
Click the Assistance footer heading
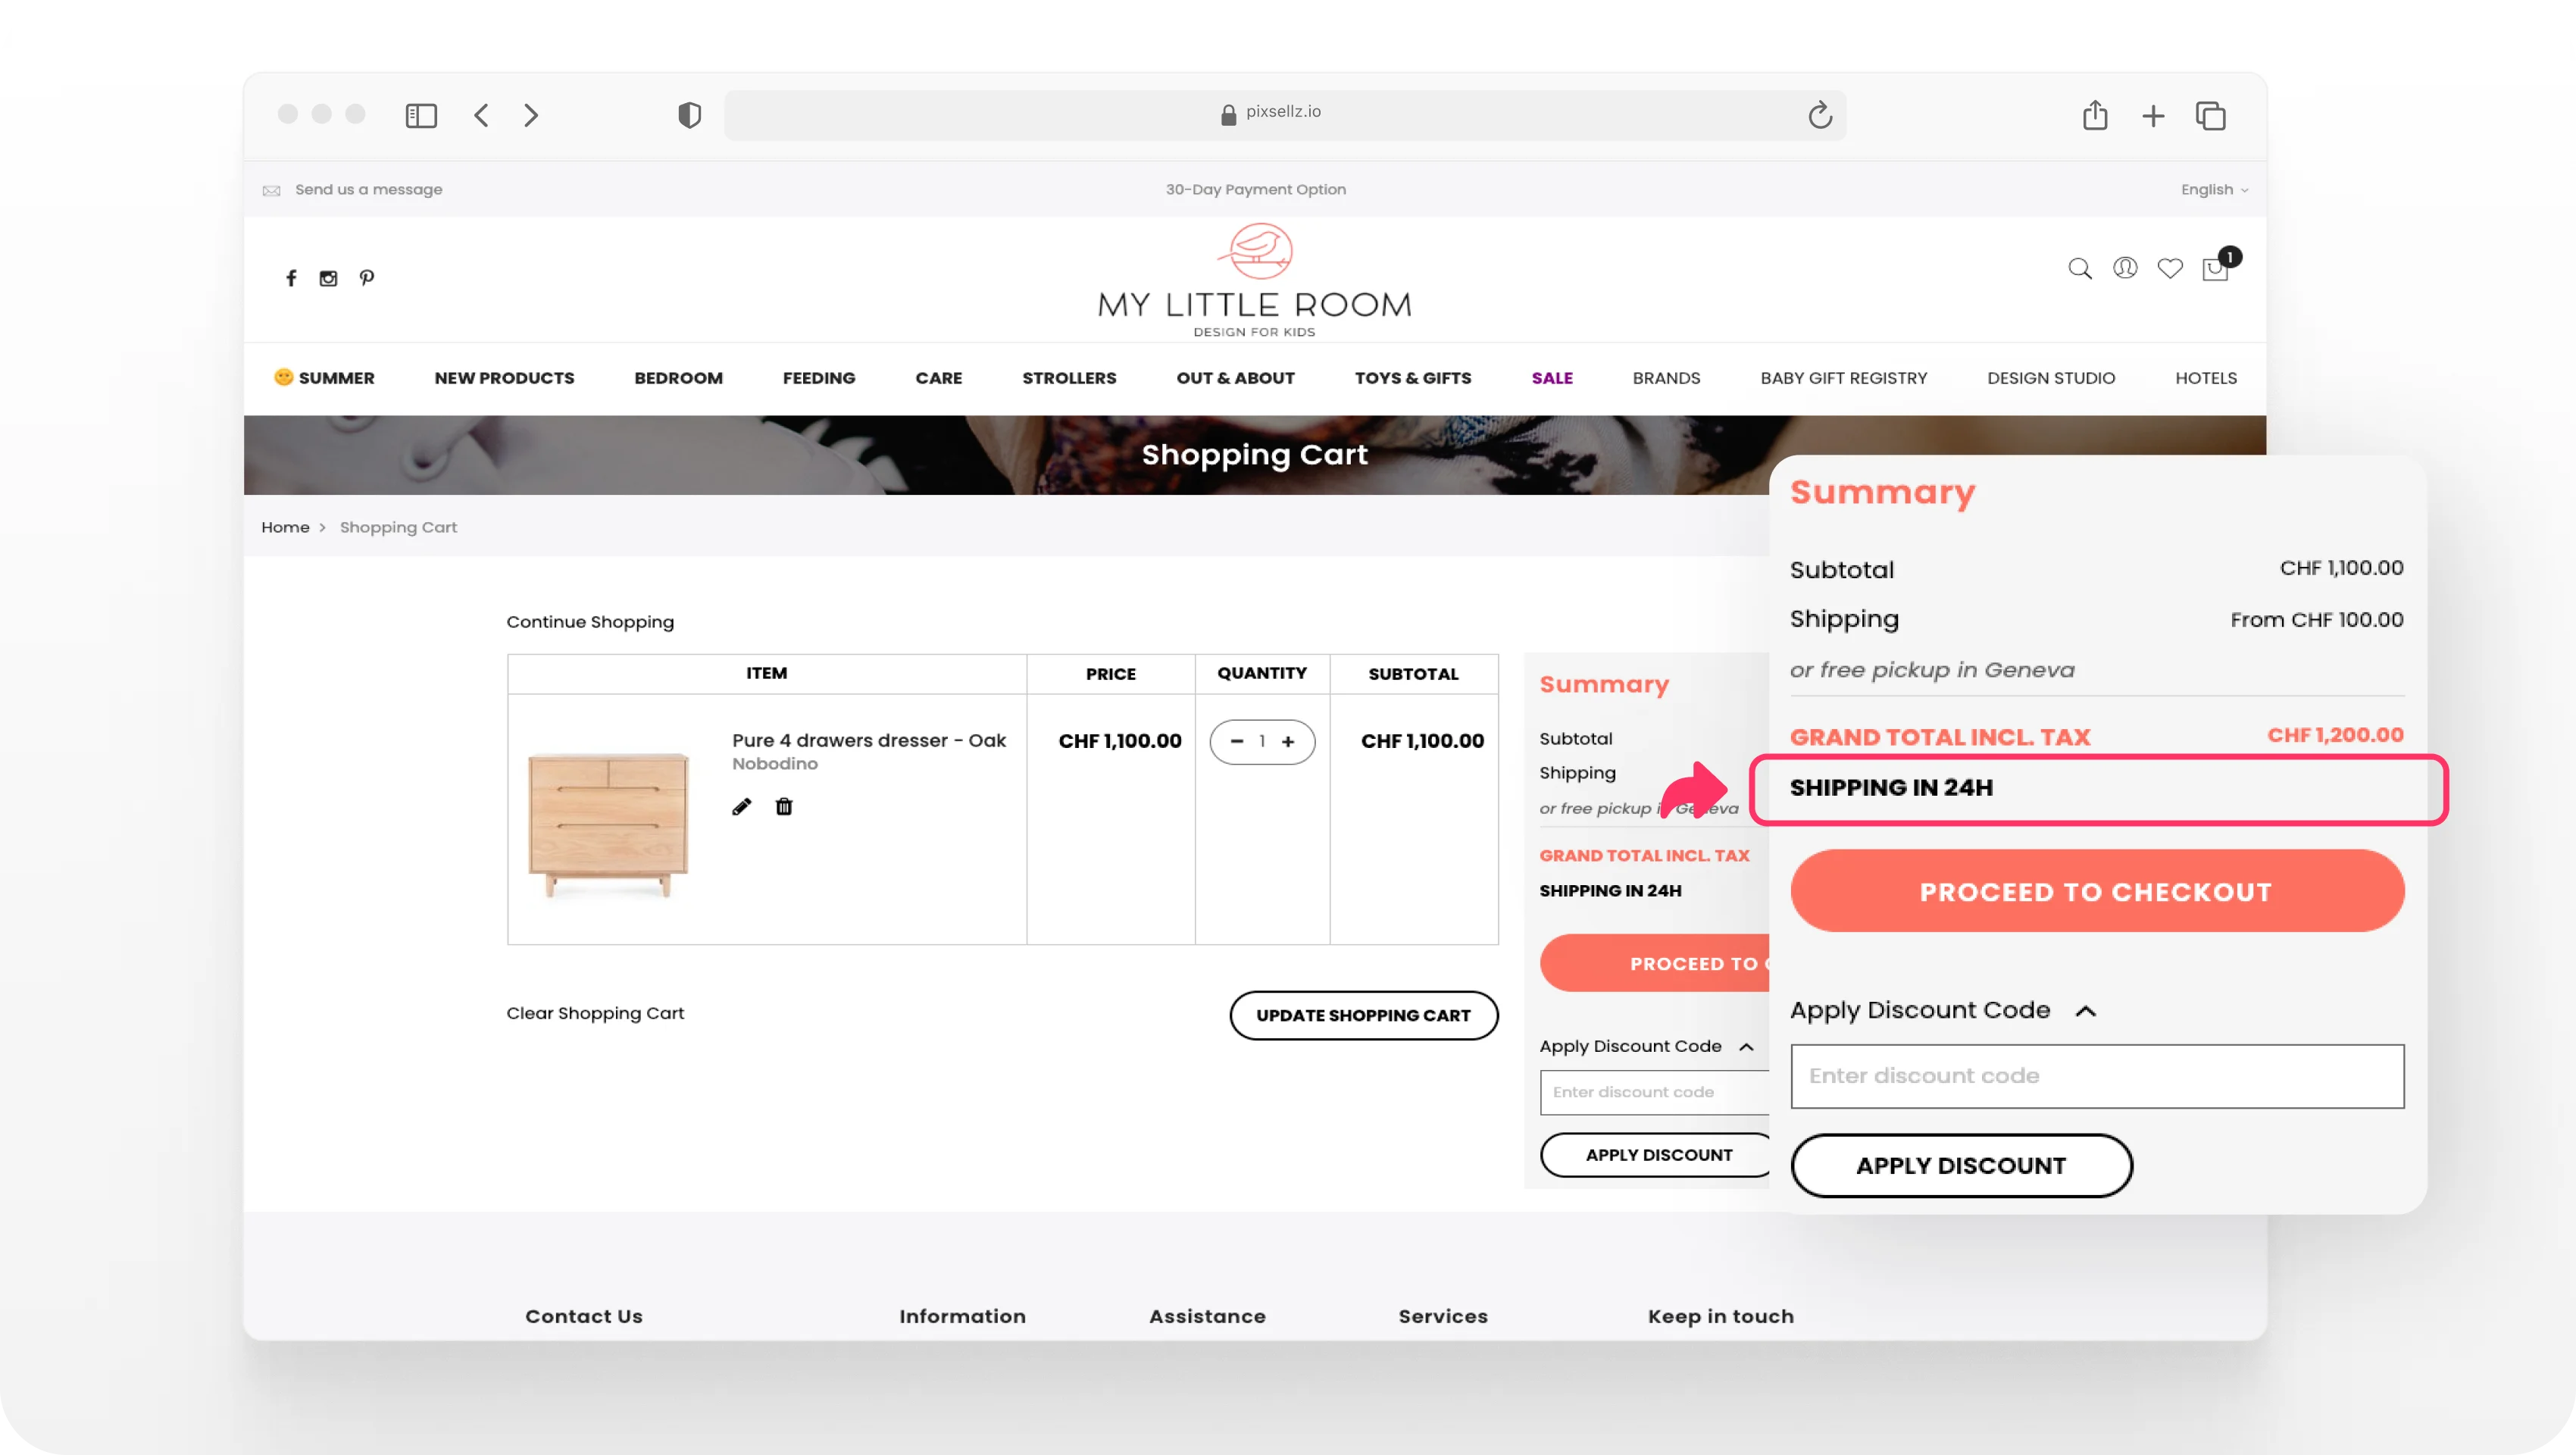[x=1207, y=1316]
